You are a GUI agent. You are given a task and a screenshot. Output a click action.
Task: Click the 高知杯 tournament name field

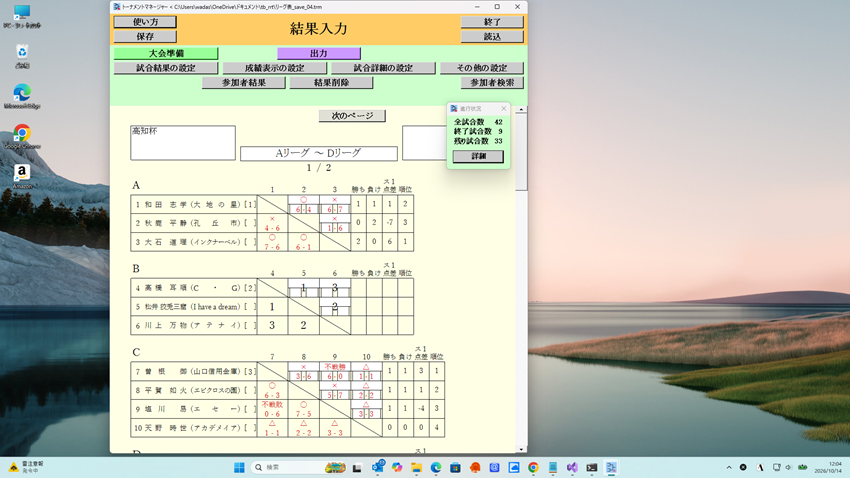pos(183,143)
